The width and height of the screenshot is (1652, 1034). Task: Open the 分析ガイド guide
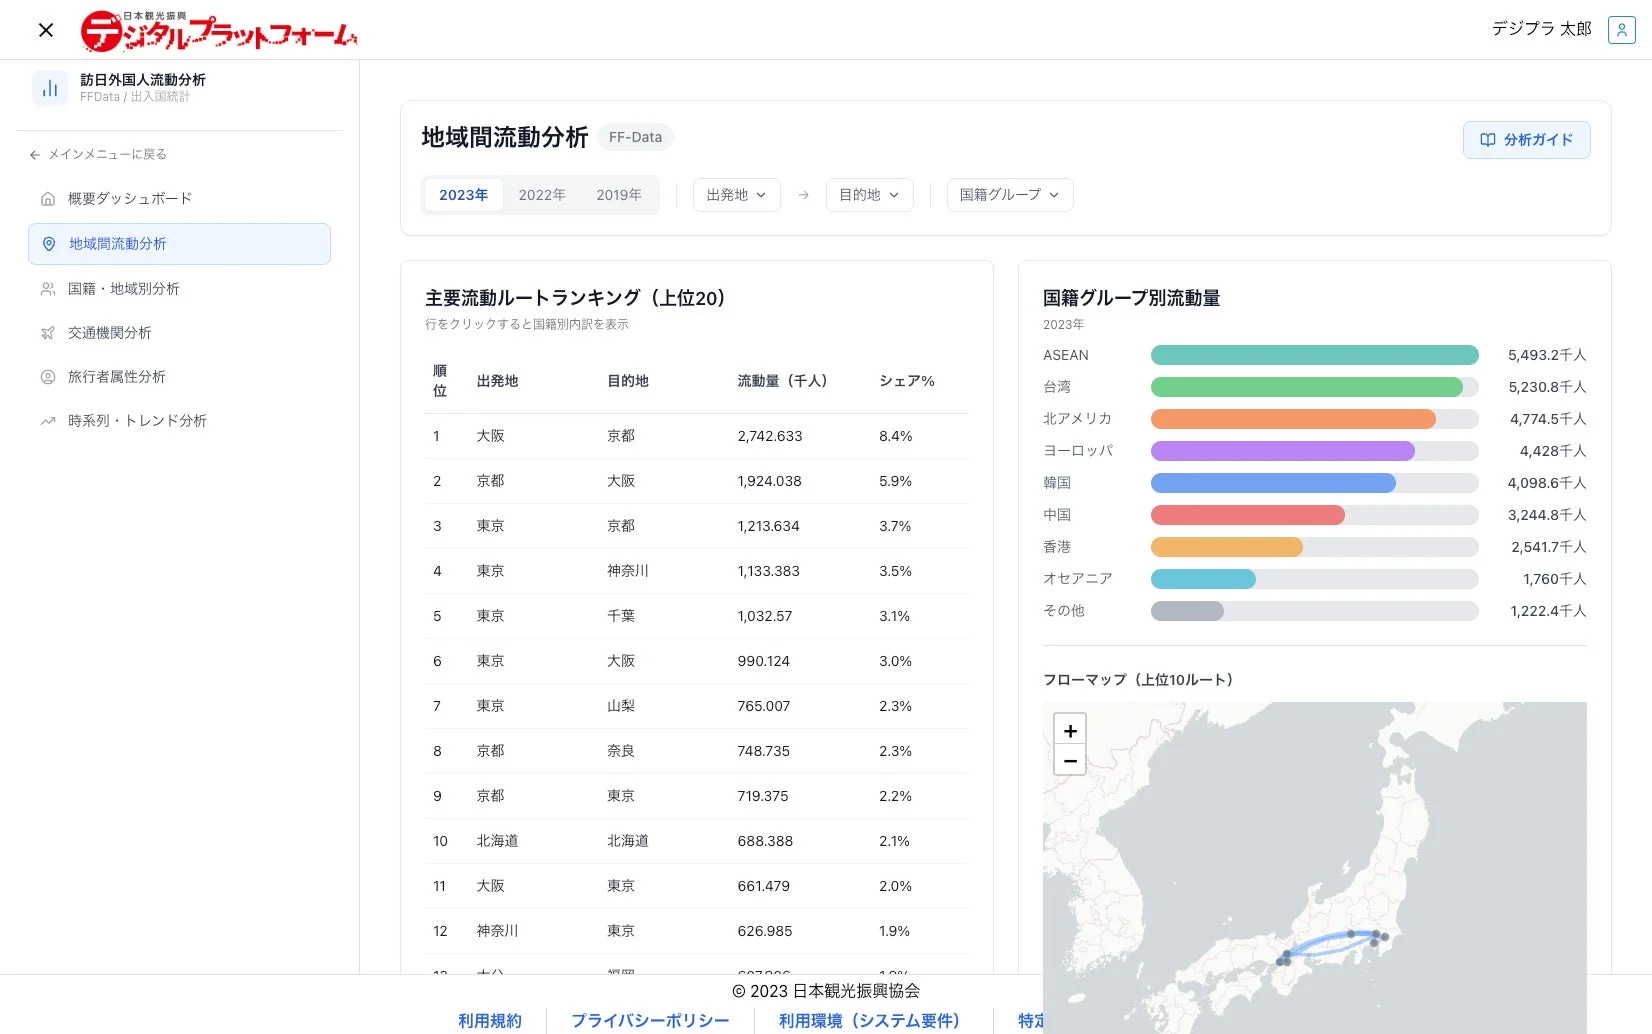[x=1526, y=140]
